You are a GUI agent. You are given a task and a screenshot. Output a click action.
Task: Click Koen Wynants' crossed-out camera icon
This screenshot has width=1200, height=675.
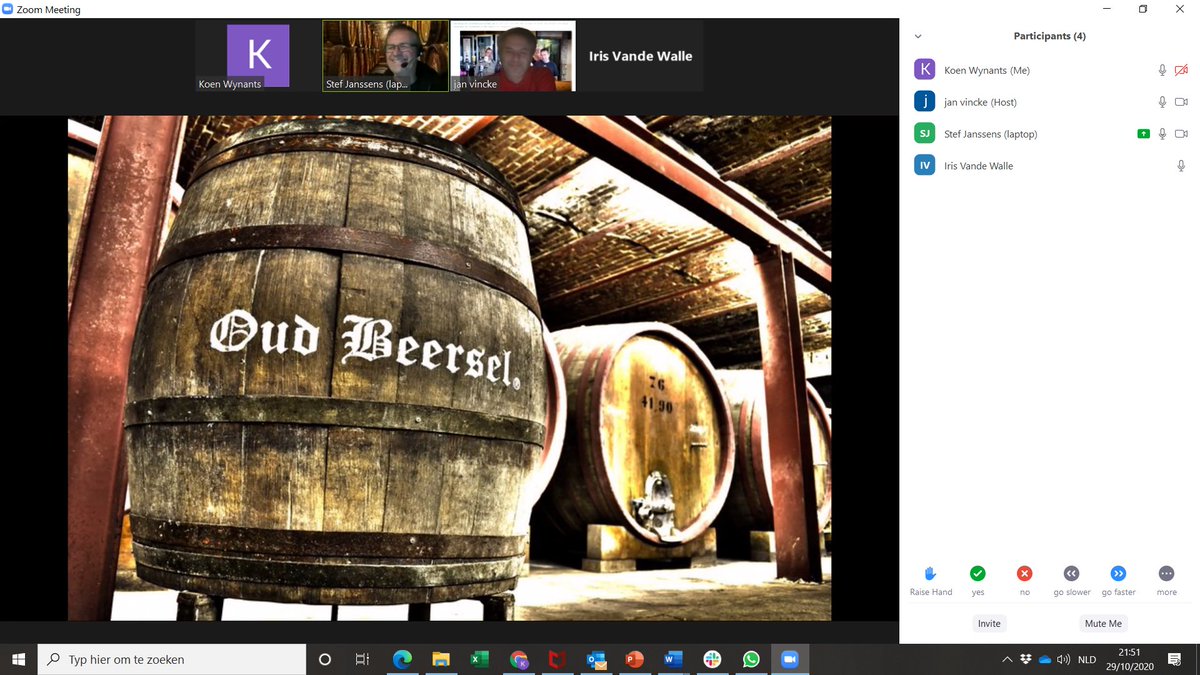point(1181,70)
